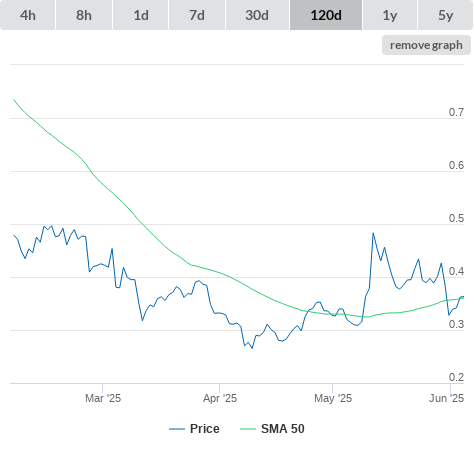Switch to the 7d time range
The height and width of the screenshot is (455, 474).
pyautogui.click(x=197, y=15)
